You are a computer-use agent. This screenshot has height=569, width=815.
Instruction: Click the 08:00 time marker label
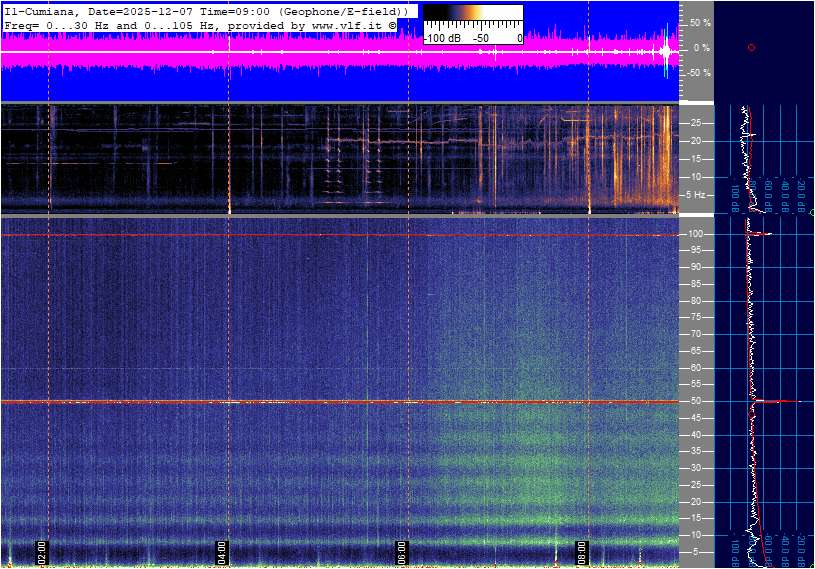(x=582, y=551)
